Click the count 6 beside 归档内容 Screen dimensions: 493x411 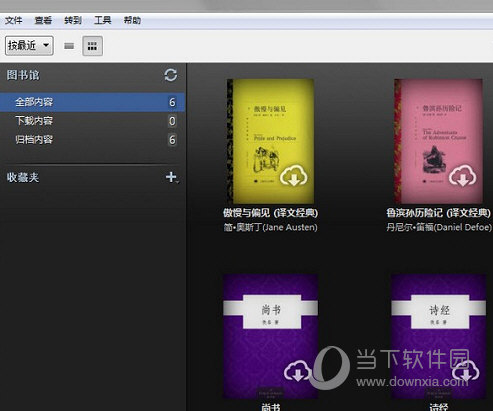[x=172, y=139]
